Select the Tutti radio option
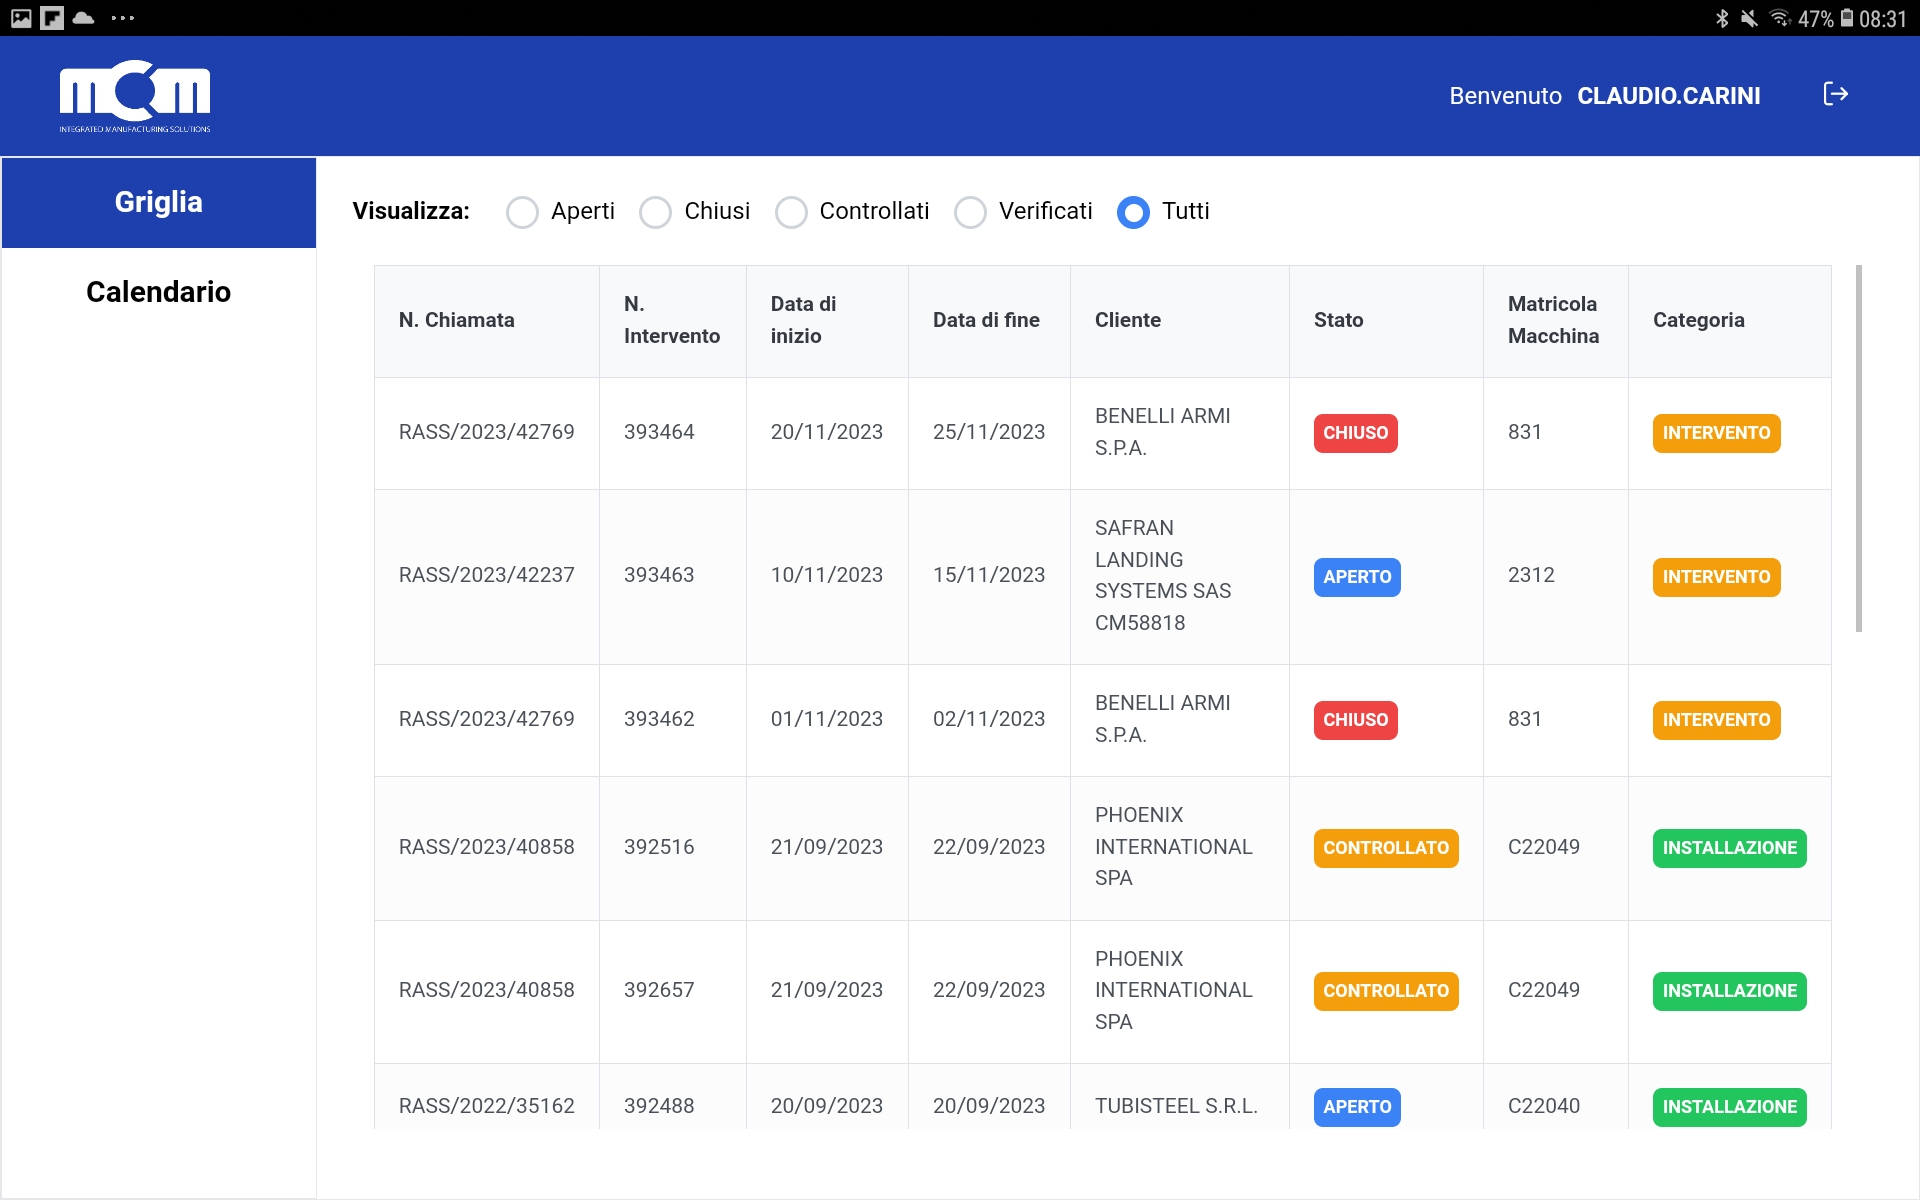 1133,212
